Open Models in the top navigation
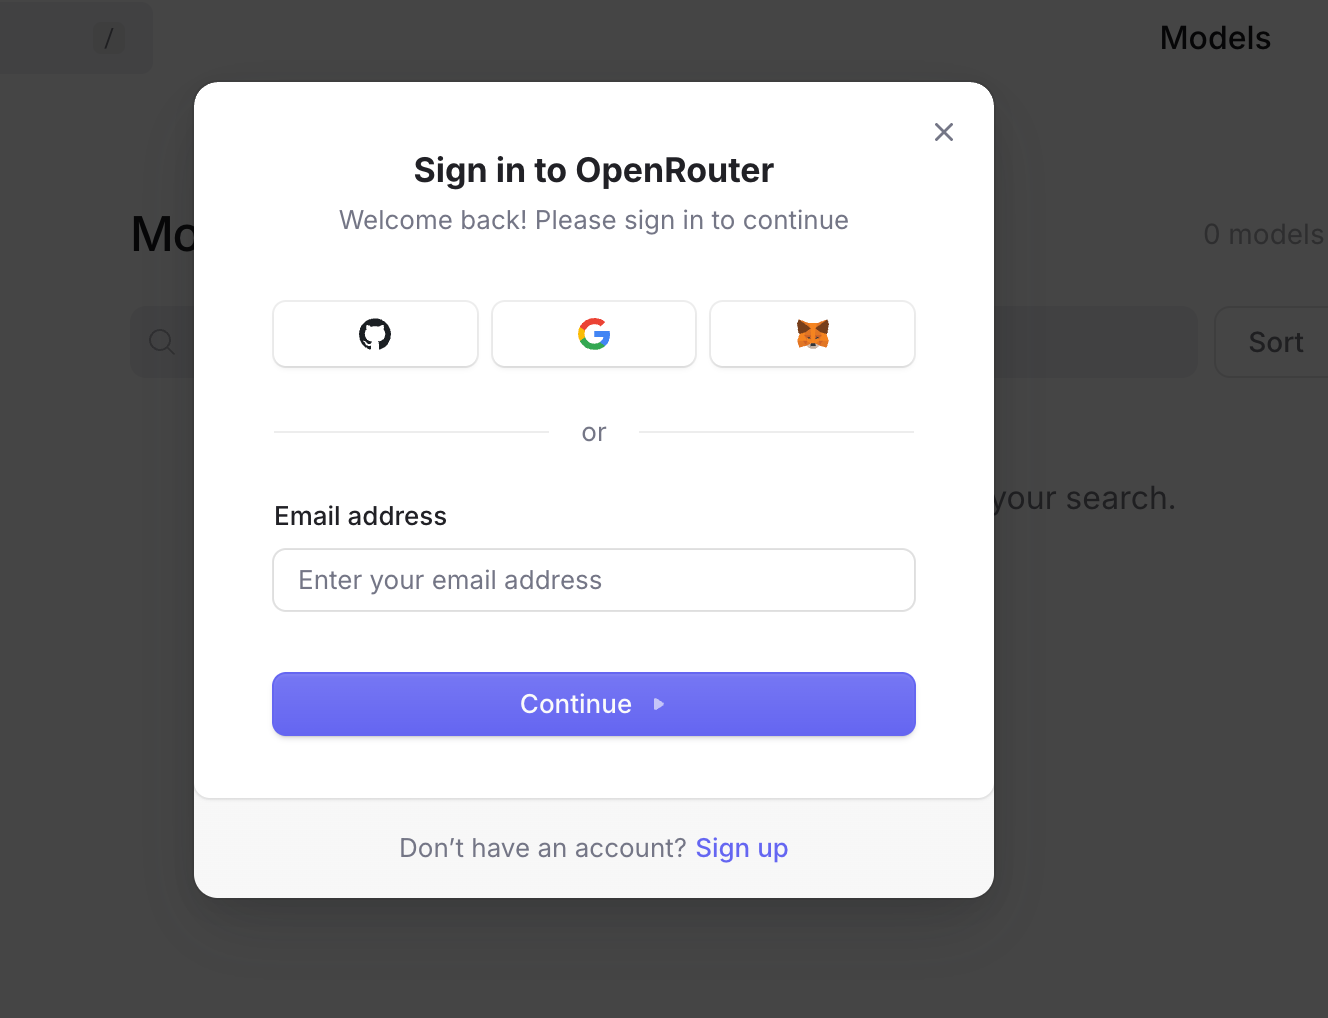The width and height of the screenshot is (1328, 1018). [1215, 38]
